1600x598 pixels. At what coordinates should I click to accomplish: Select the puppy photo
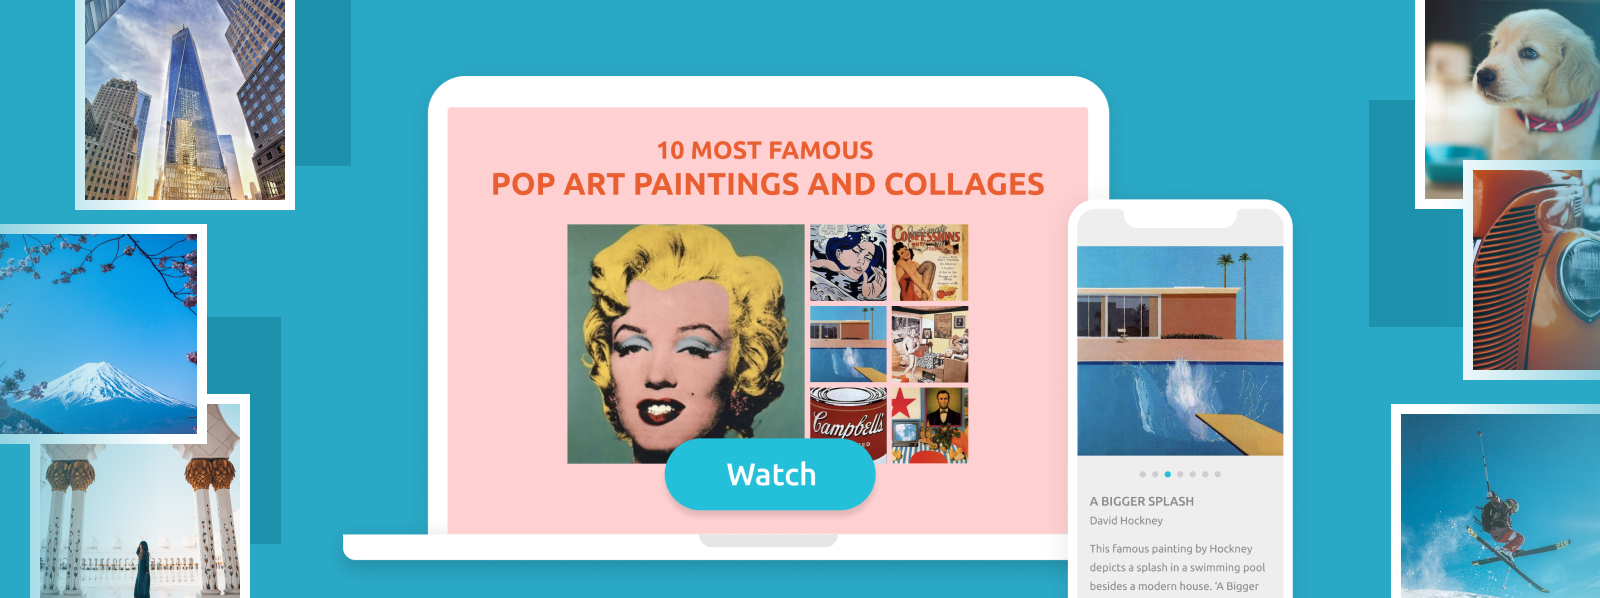tap(1512, 80)
